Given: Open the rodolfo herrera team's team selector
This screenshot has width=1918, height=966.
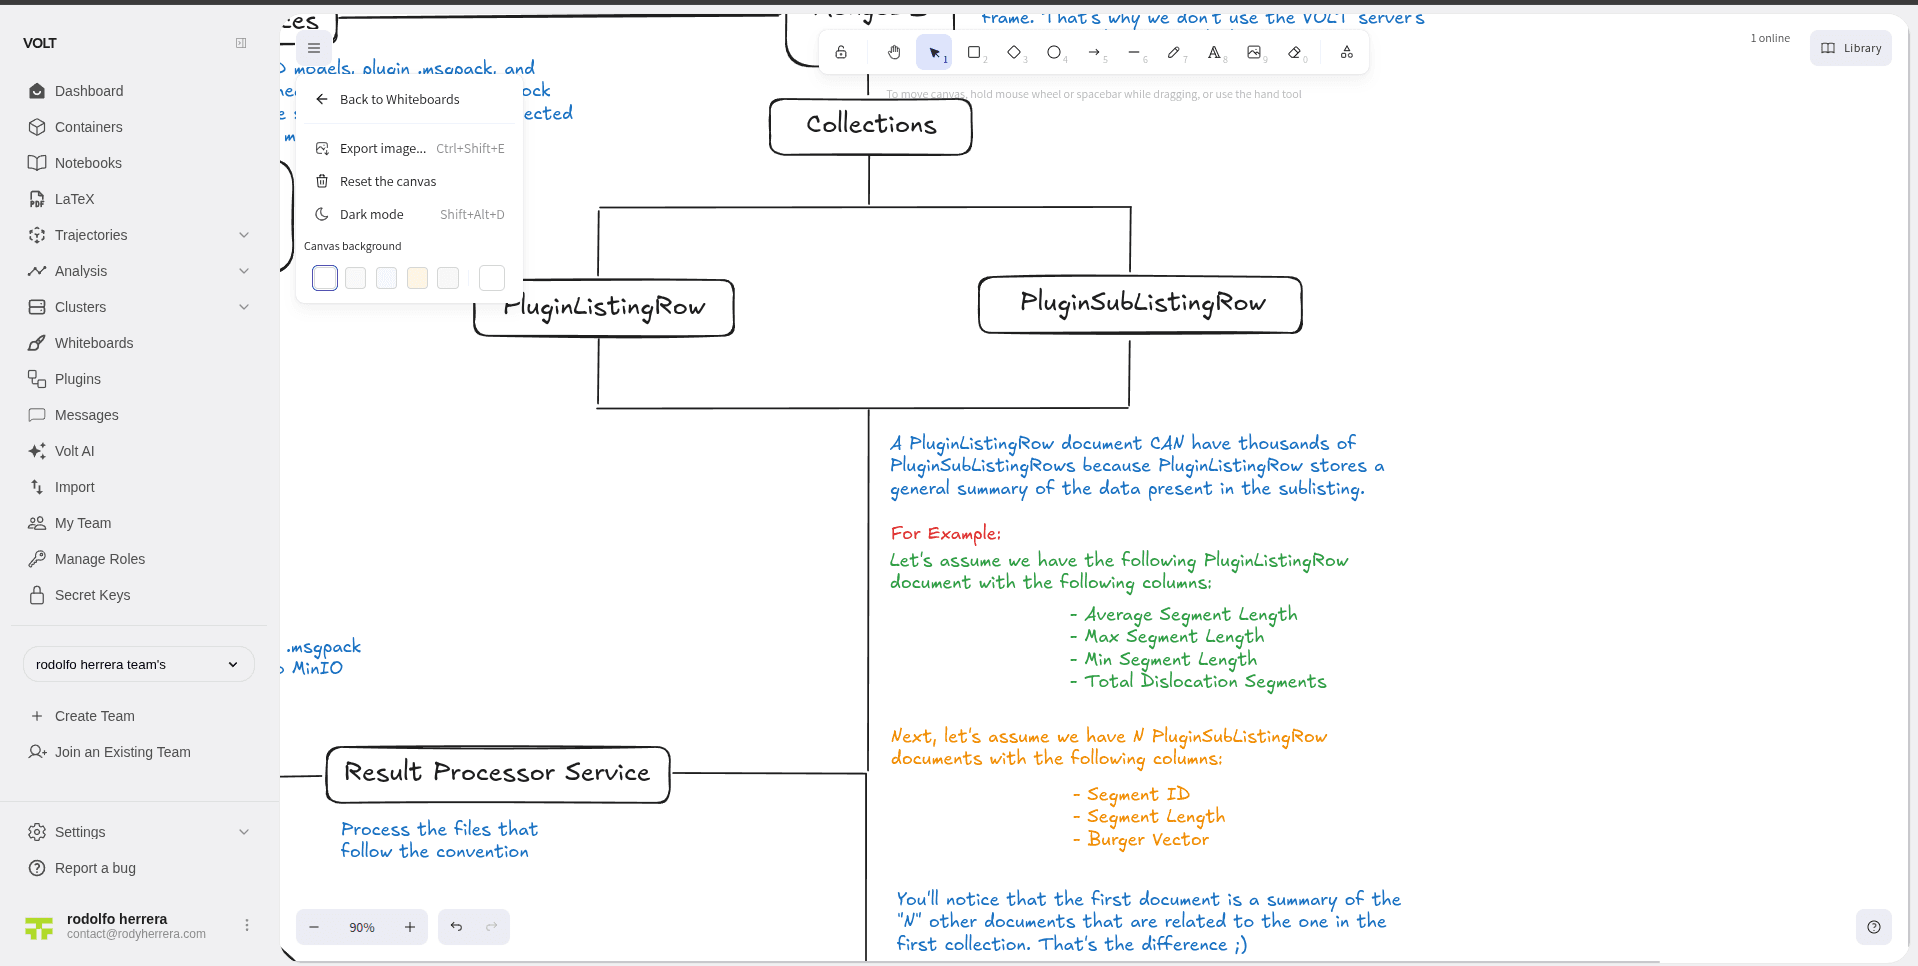Looking at the screenshot, I should pyautogui.click(x=138, y=664).
